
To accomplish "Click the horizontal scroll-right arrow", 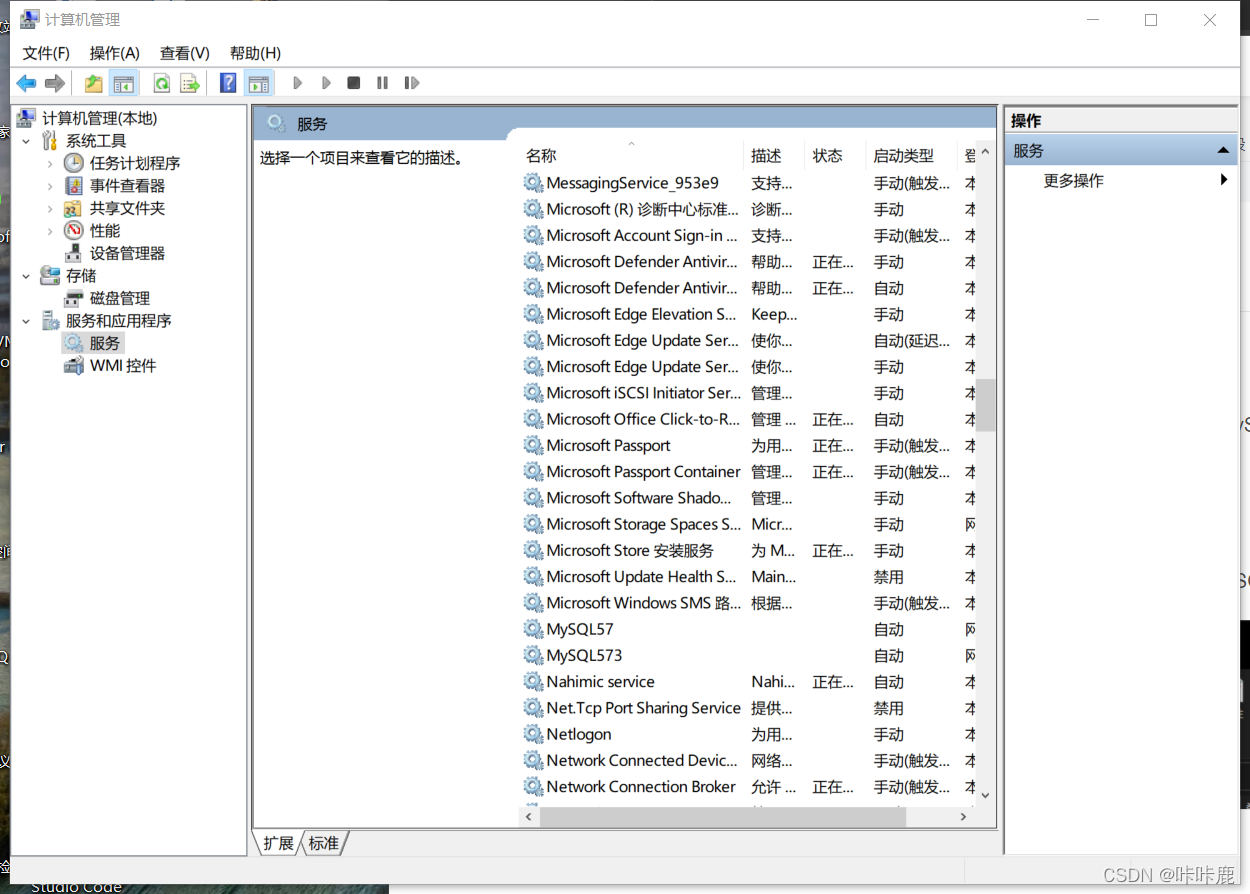I will (x=963, y=817).
